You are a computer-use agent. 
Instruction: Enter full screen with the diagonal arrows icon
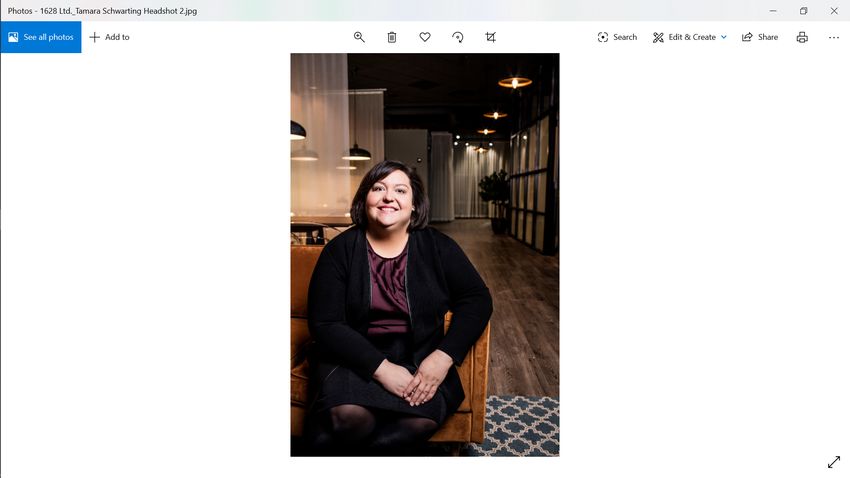click(834, 462)
